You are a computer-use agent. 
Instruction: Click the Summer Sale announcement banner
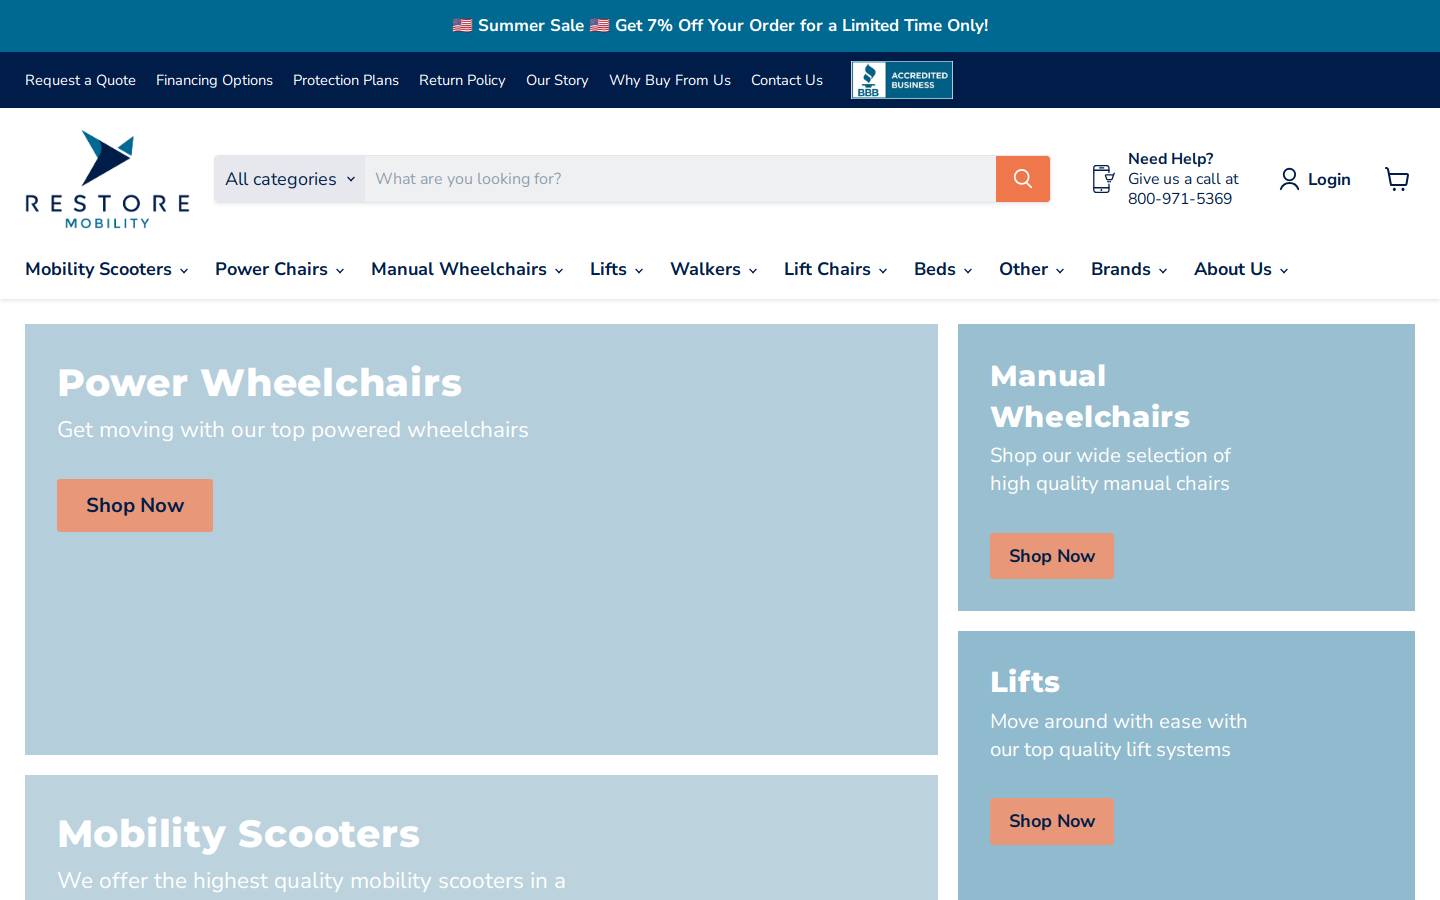[720, 26]
